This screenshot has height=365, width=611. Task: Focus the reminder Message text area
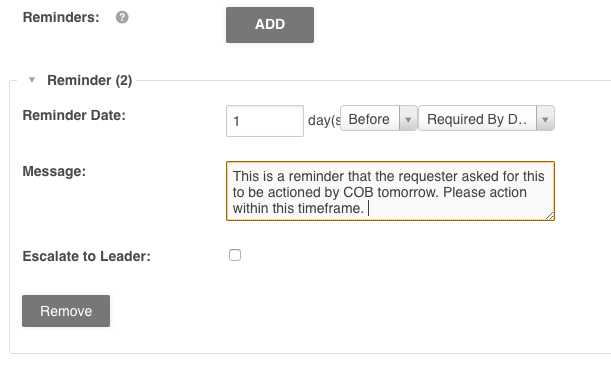point(390,191)
